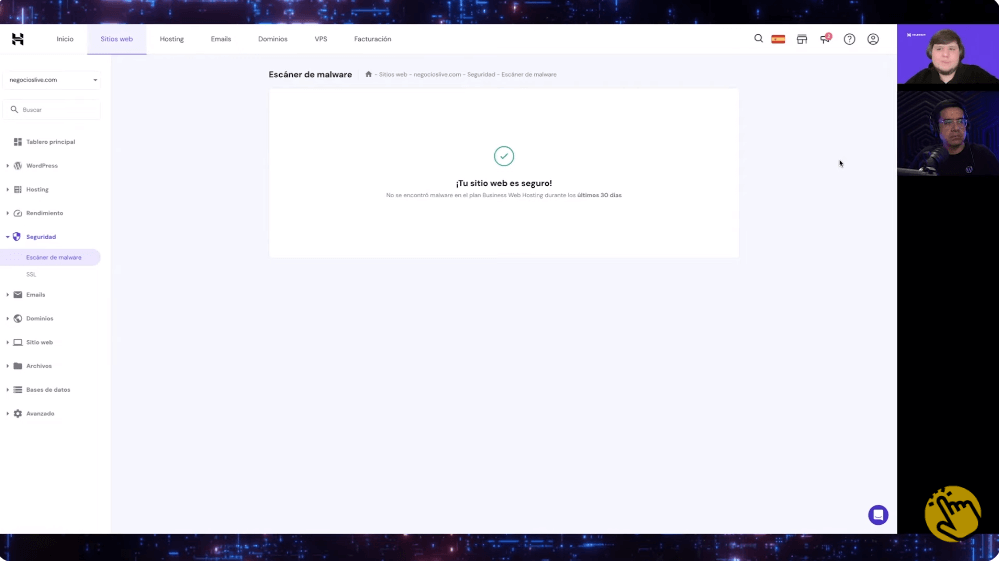Image resolution: width=999 pixels, height=561 pixels.
Task: Collapse the Seguridad section arrow
Action: point(8,237)
